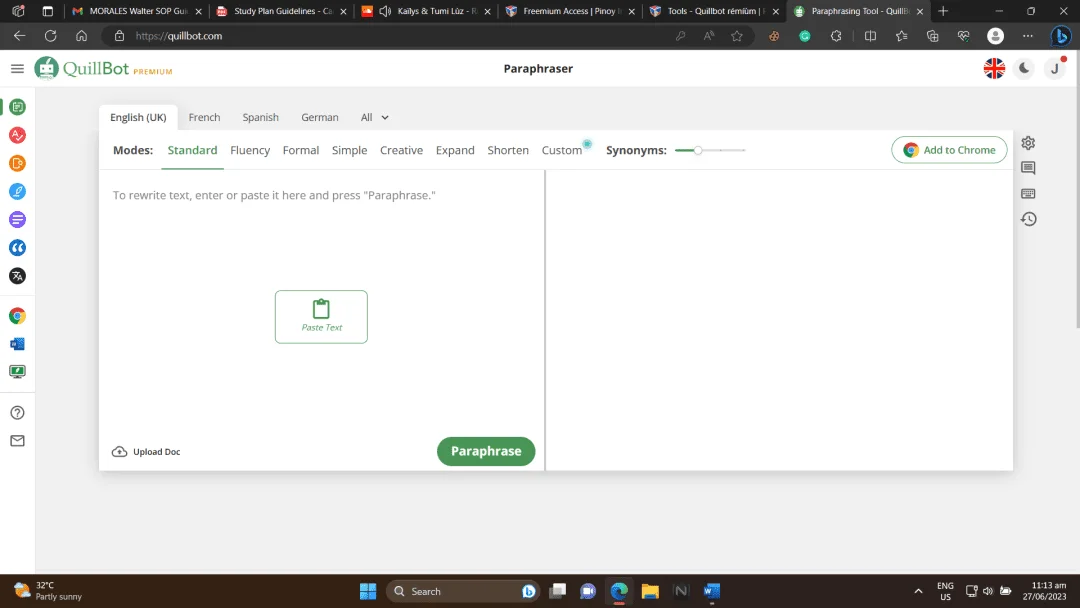Viewport: 1080px width, 608px height.
Task: Open the feedback comment icon
Action: click(1028, 168)
